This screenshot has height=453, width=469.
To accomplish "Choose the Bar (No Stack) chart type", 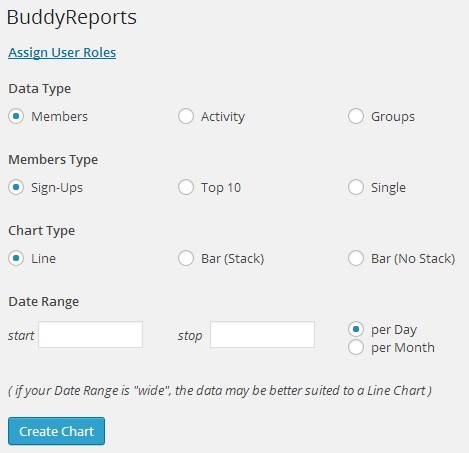I will [356, 258].
